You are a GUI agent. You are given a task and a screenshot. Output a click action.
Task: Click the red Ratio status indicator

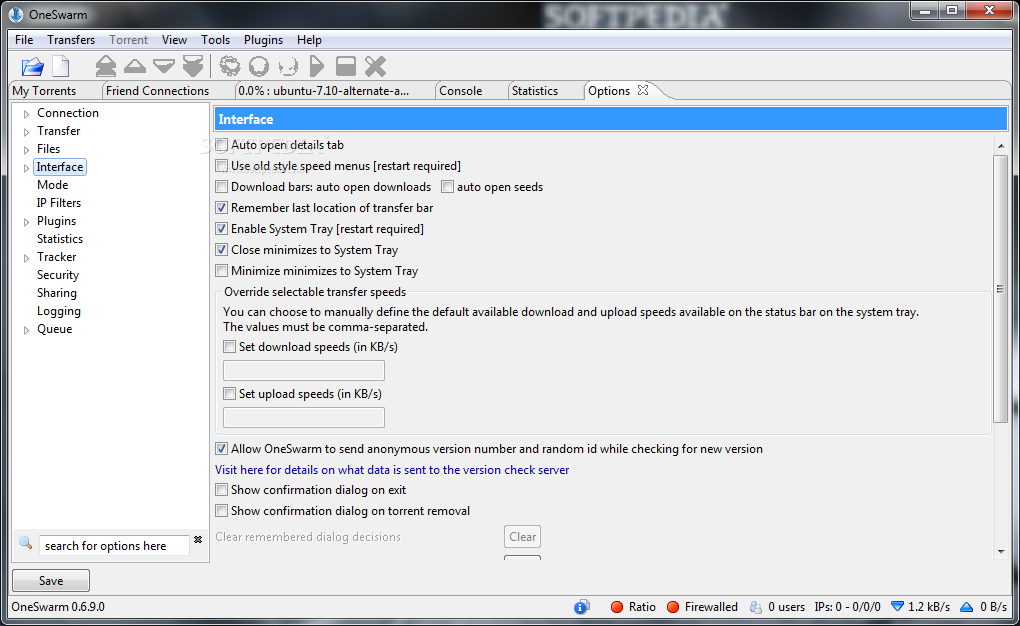click(617, 606)
